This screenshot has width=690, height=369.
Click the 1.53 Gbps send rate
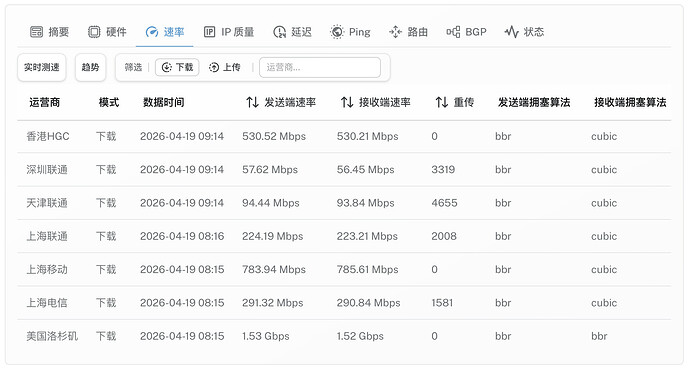coord(266,336)
